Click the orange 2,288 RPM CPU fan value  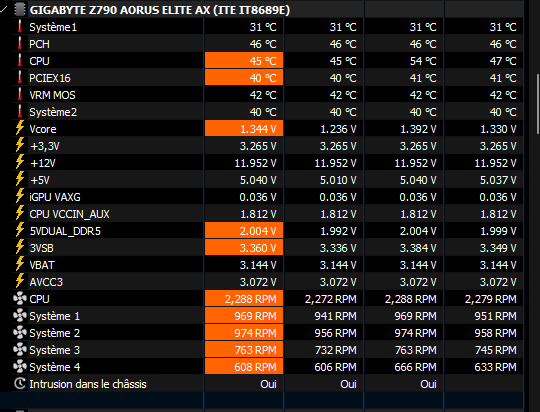[244, 299]
